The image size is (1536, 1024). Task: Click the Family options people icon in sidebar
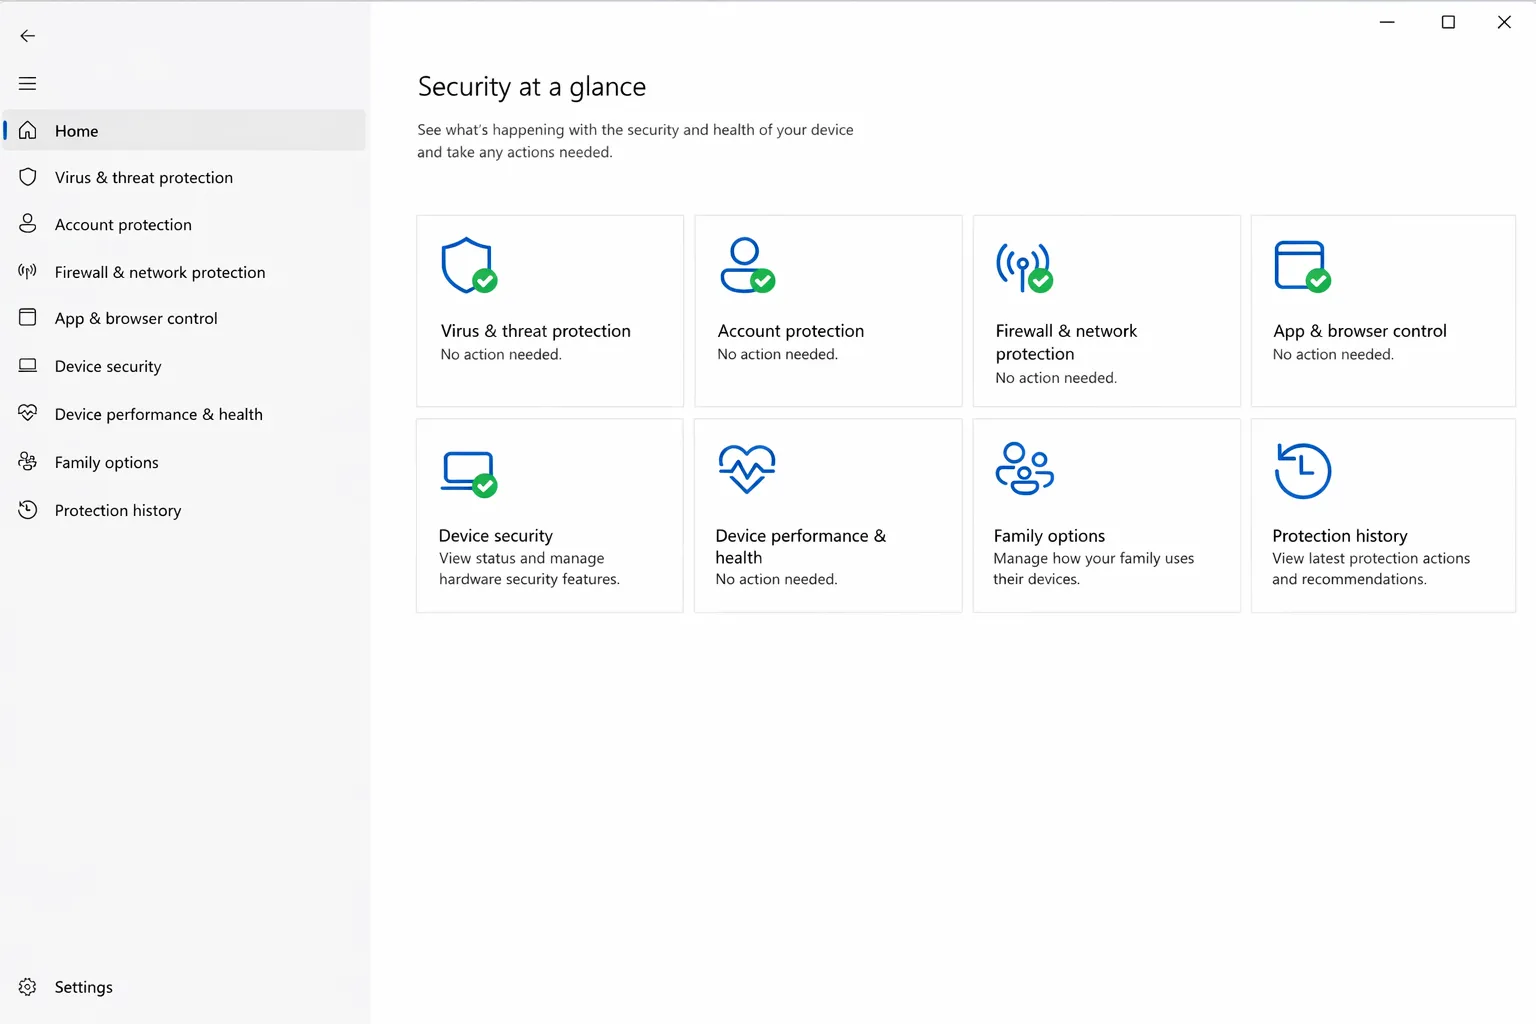point(28,461)
